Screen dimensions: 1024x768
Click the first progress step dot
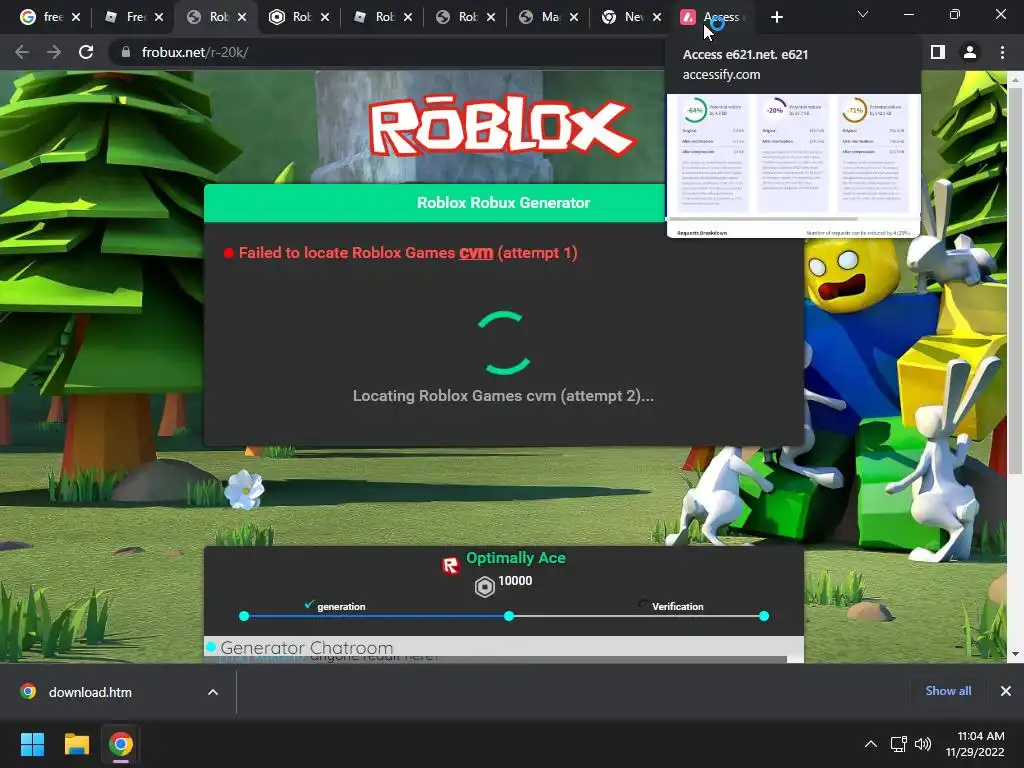(x=244, y=616)
